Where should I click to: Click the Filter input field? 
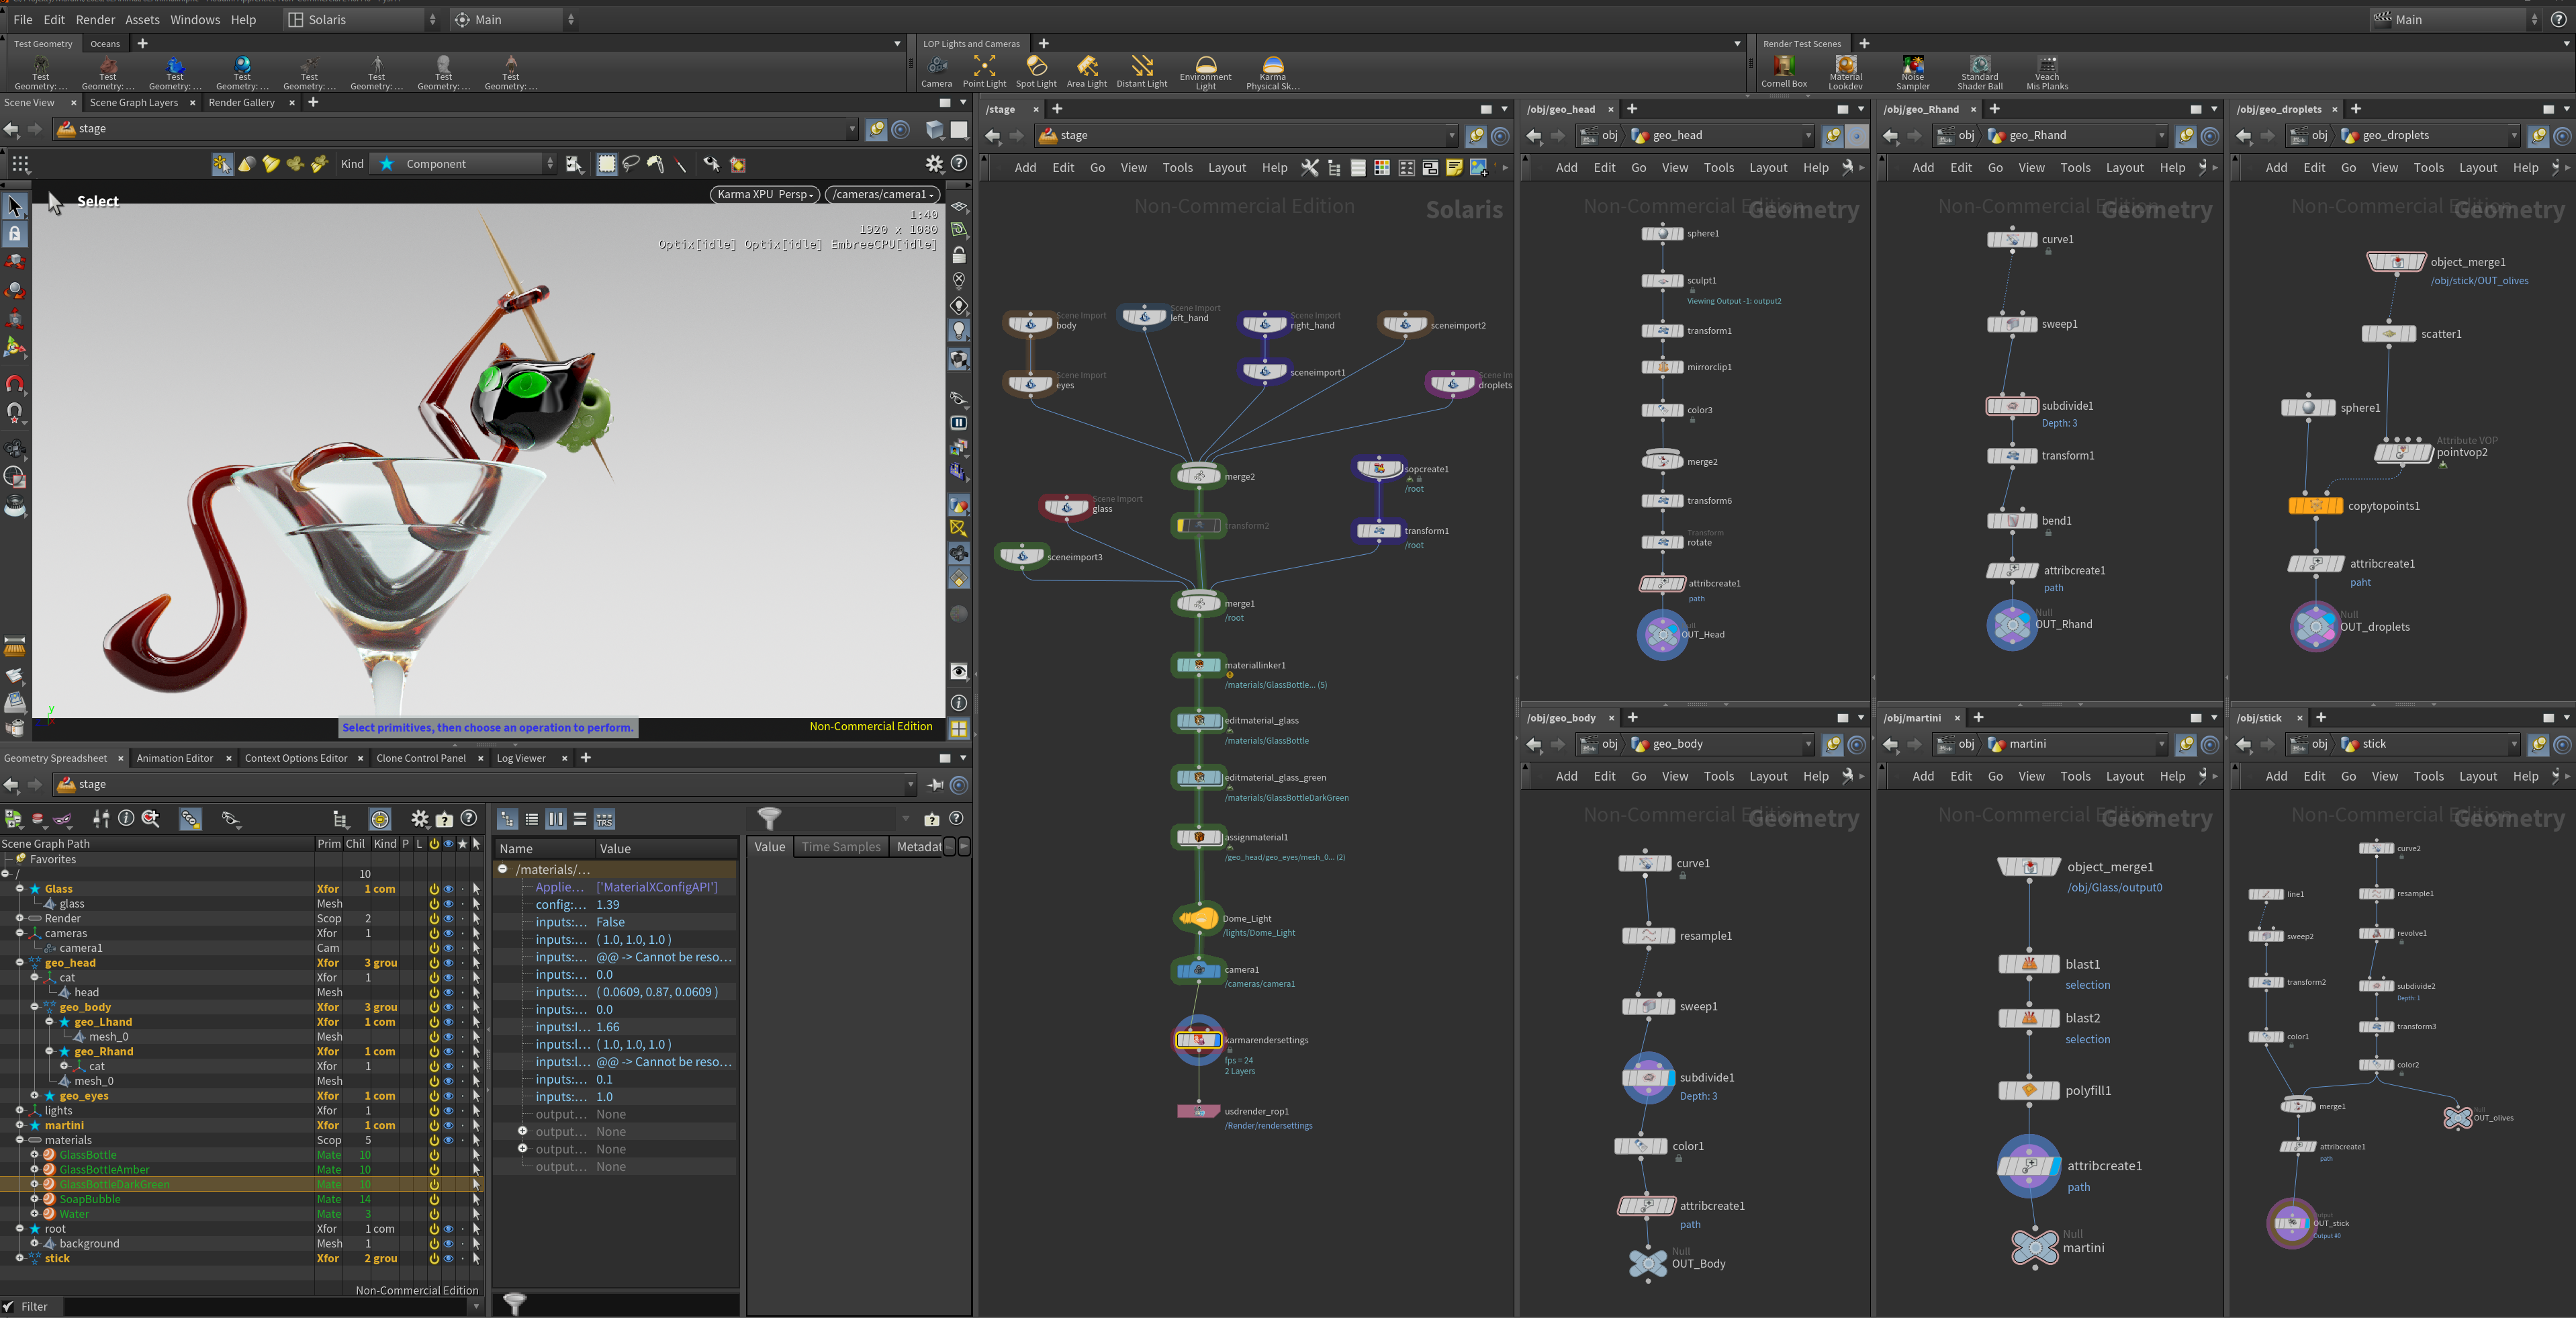pyautogui.click(x=265, y=1306)
